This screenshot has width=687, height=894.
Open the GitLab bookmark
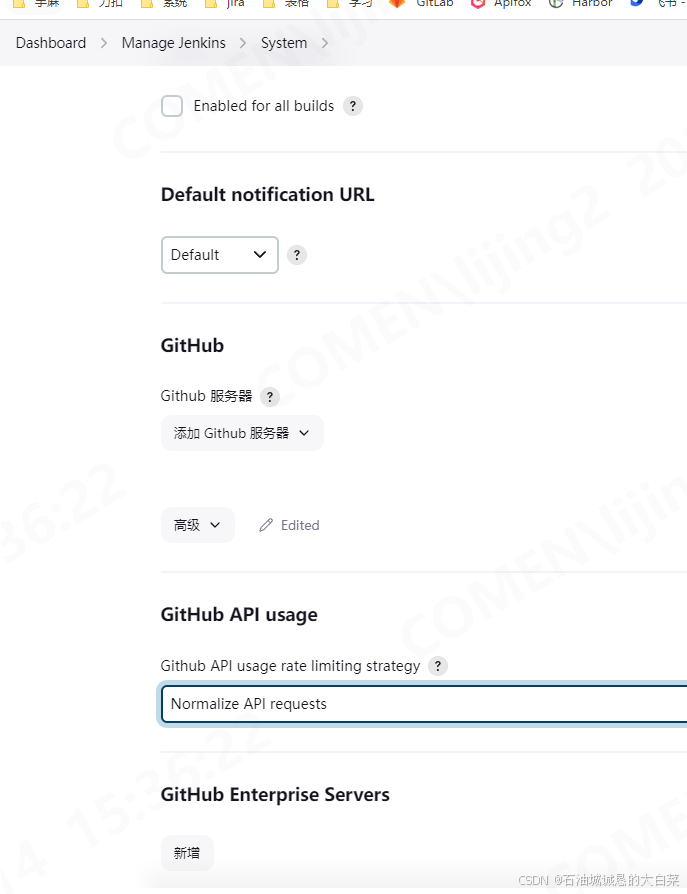pyautogui.click(x=422, y=3)
